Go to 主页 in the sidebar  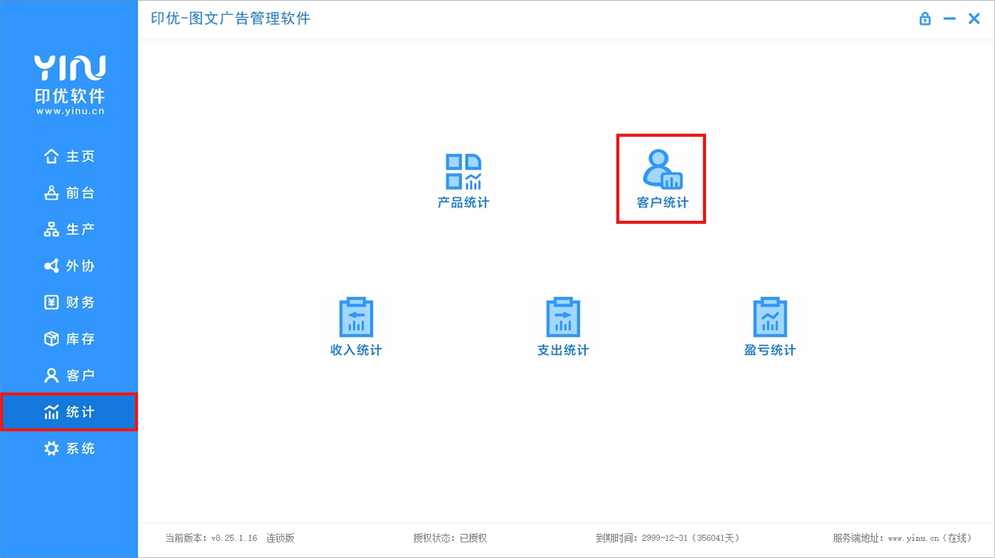tap(69, 156)
